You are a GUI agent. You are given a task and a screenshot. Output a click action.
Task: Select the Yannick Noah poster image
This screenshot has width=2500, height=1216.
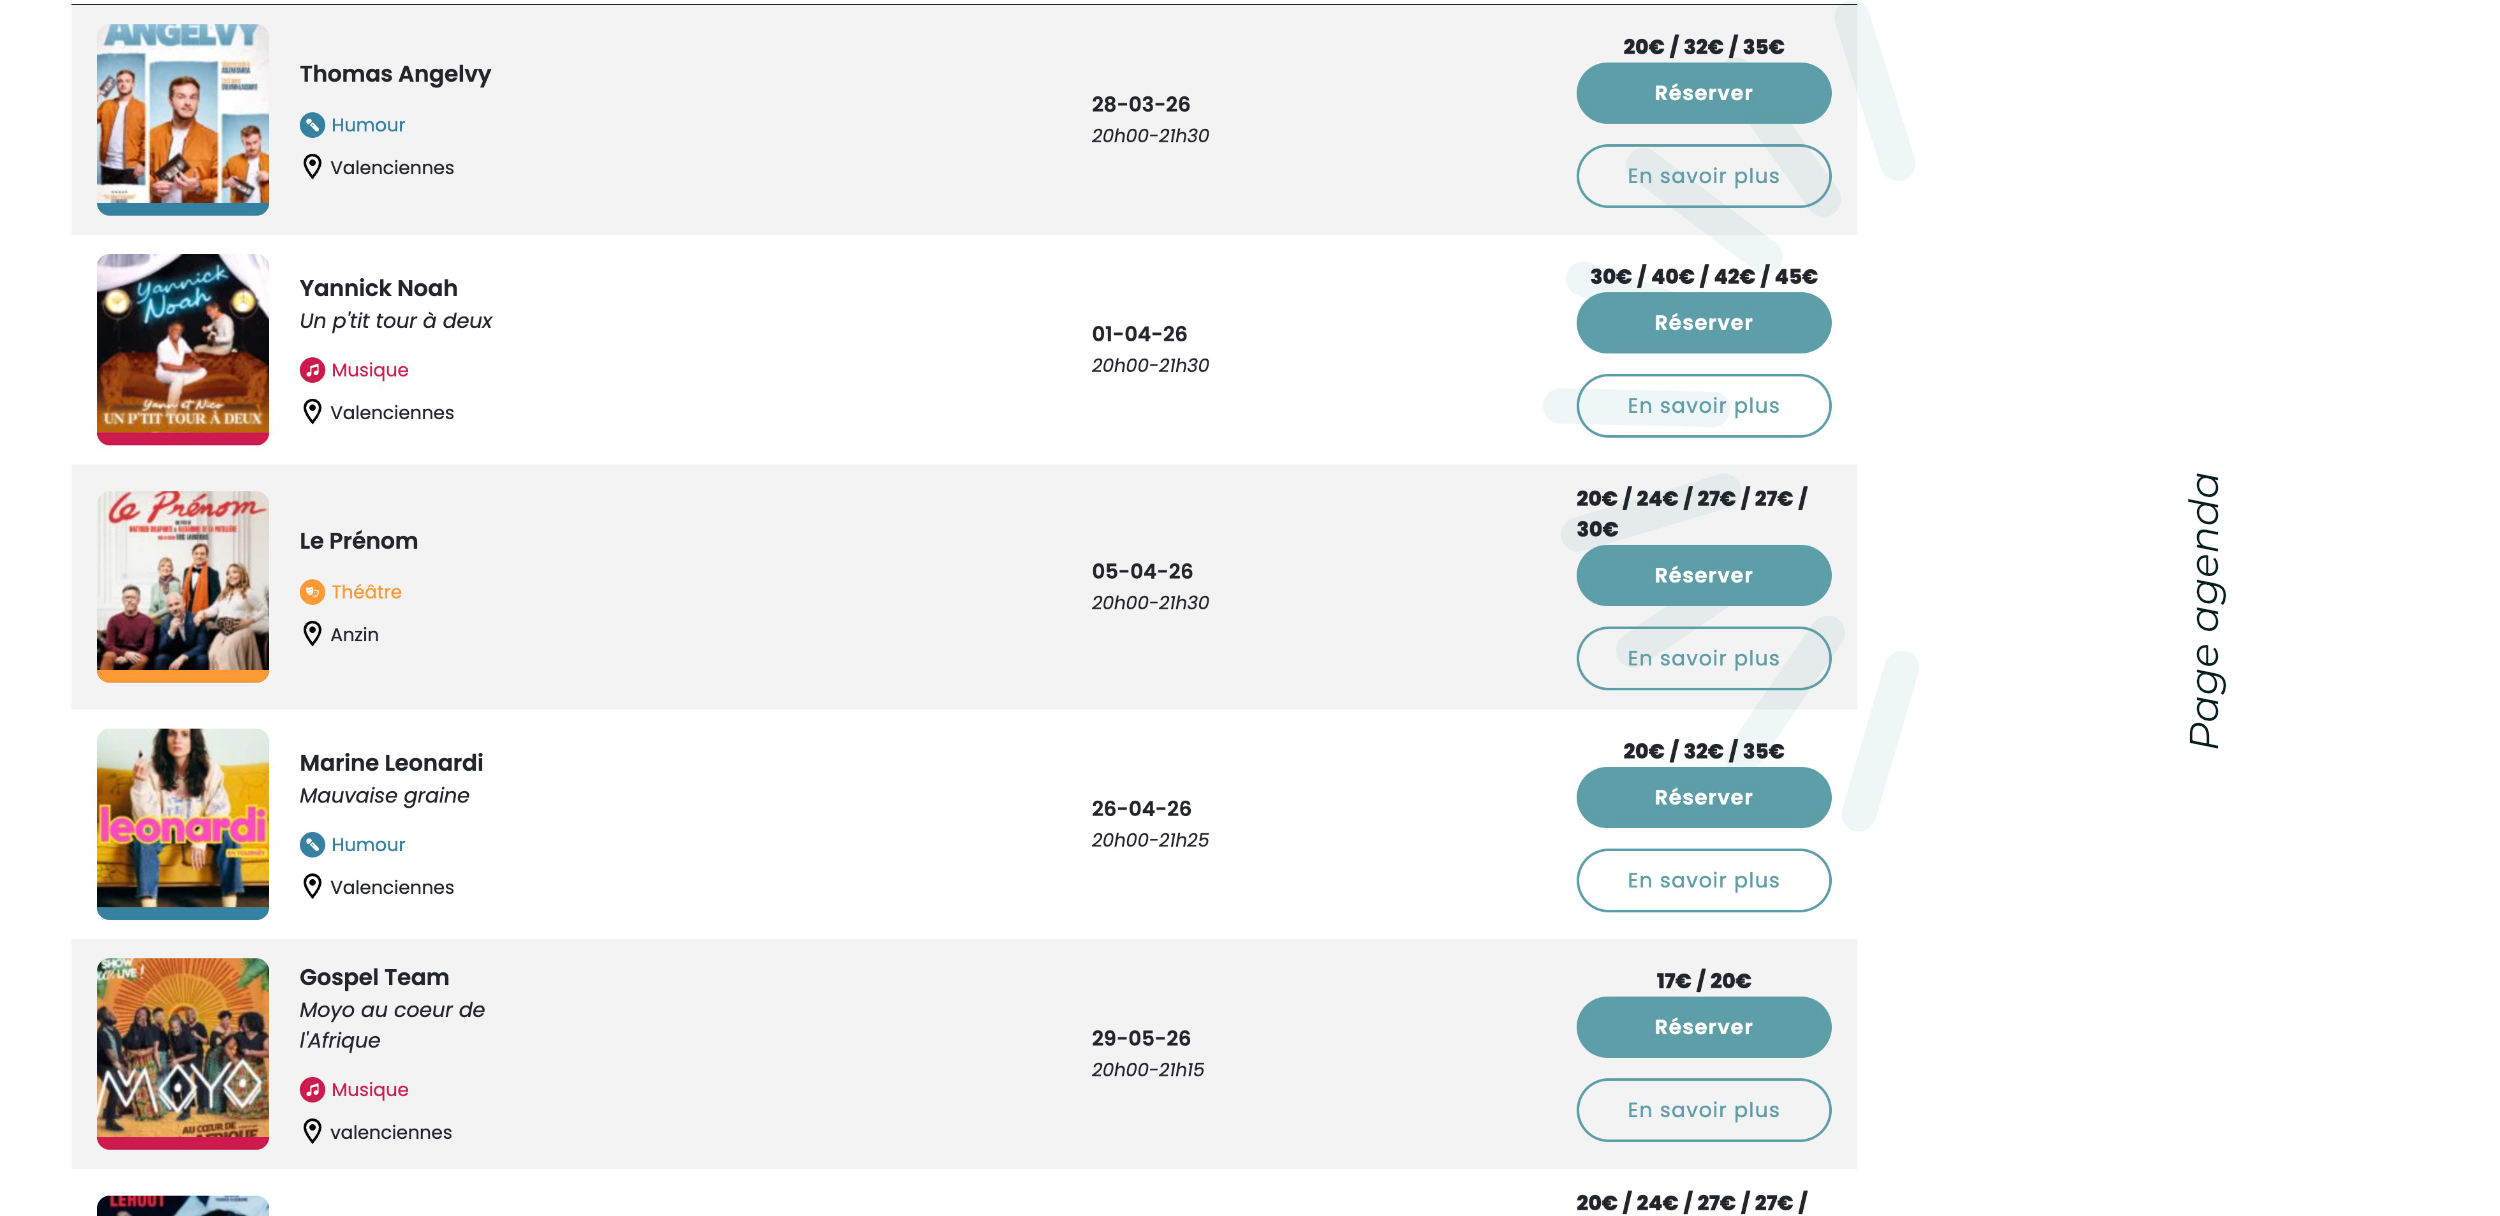pos(183,349)
